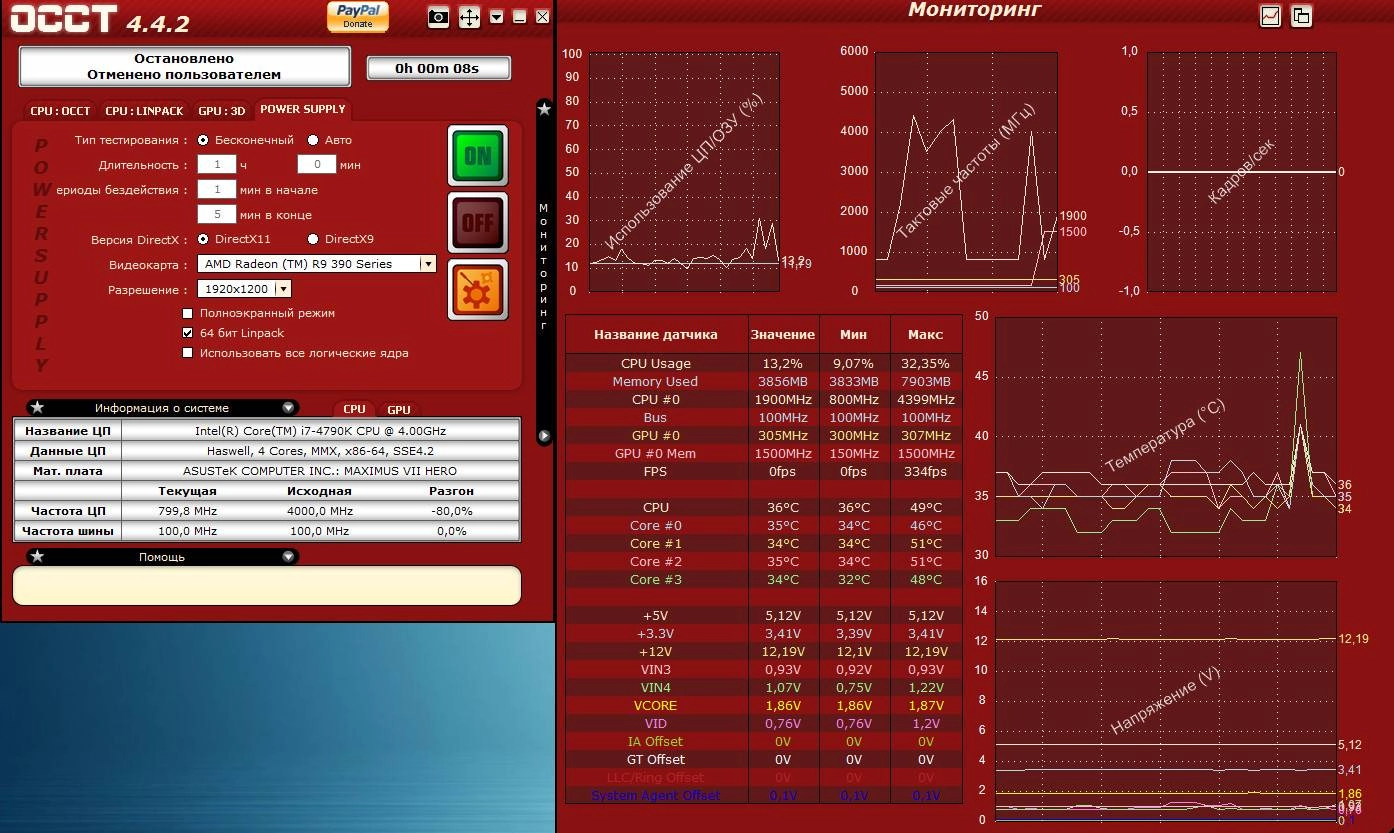This screenshot has width=1394, height=833.
Task: Select the System Agent Offset row
Action: [764, 796]
